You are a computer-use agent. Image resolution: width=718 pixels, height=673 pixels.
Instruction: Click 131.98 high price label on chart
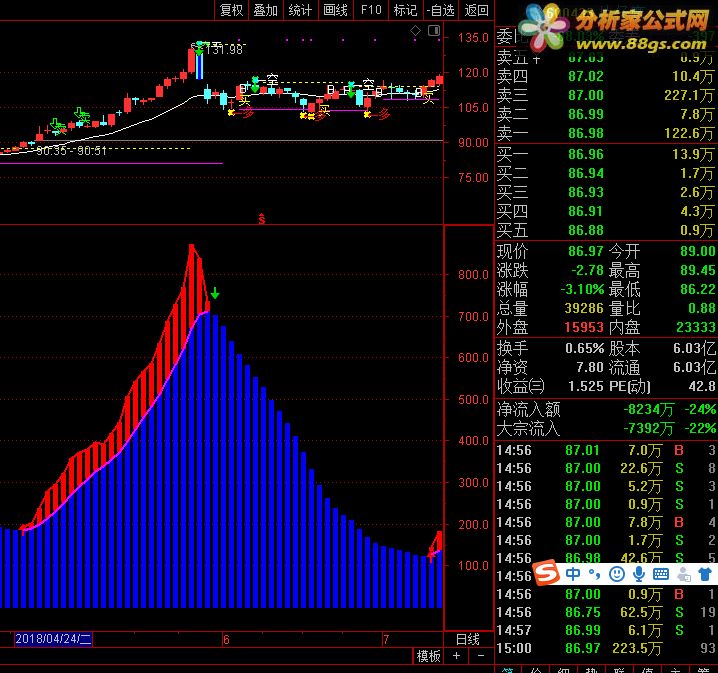pyautogui.click(x=224, y=49)
